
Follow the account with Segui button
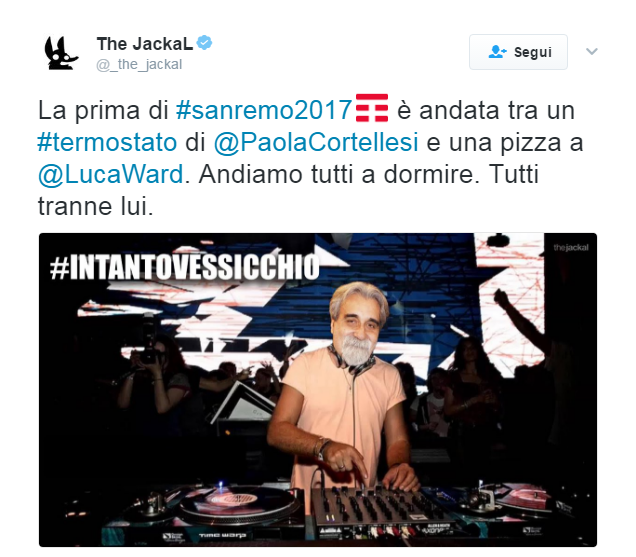tap(518, 52)
